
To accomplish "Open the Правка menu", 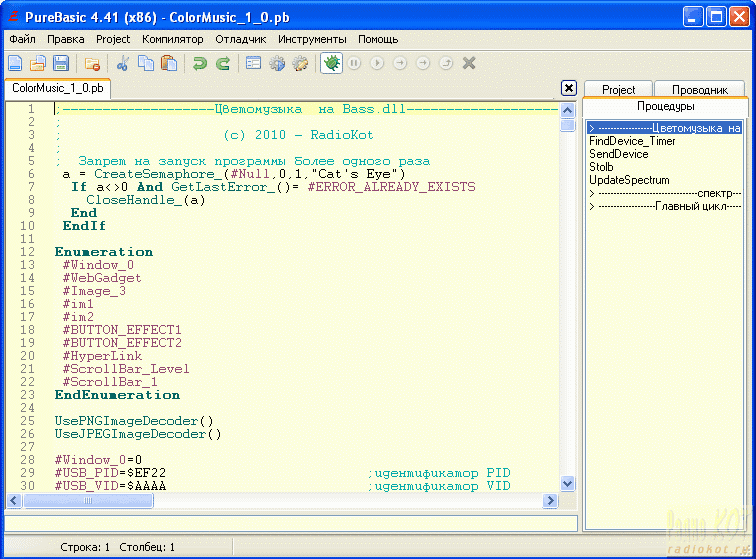I will click(x=66, y=40).
